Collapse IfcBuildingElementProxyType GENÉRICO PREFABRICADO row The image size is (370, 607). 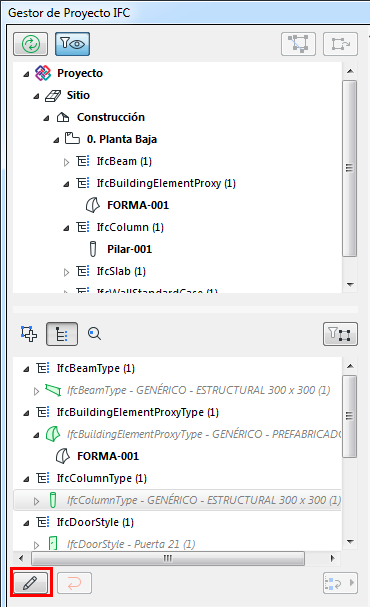pos(36,436)
